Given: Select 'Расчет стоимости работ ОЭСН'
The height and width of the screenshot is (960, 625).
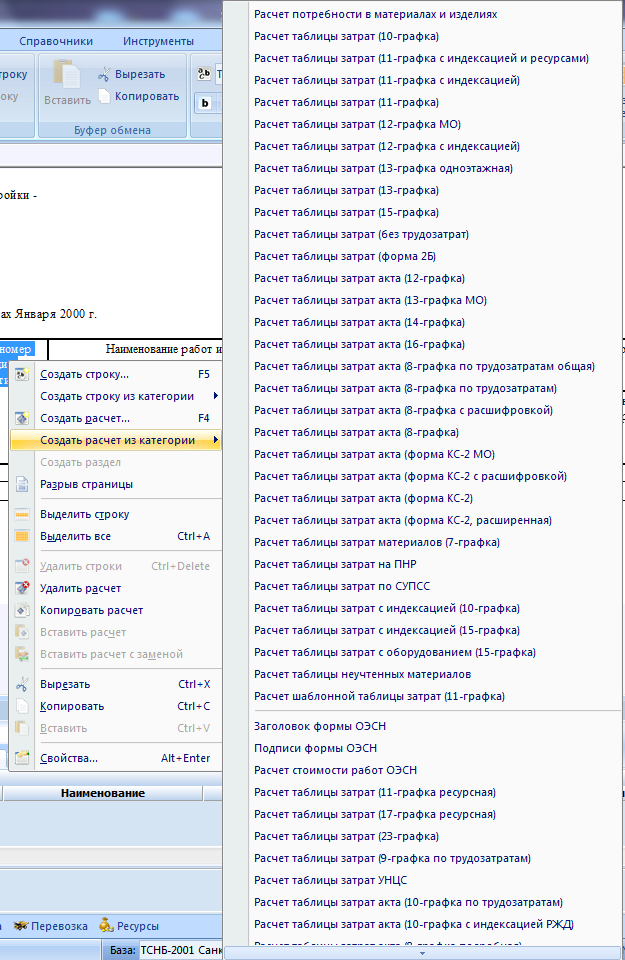Looking at the screenshot, I should tap(335, 771).
